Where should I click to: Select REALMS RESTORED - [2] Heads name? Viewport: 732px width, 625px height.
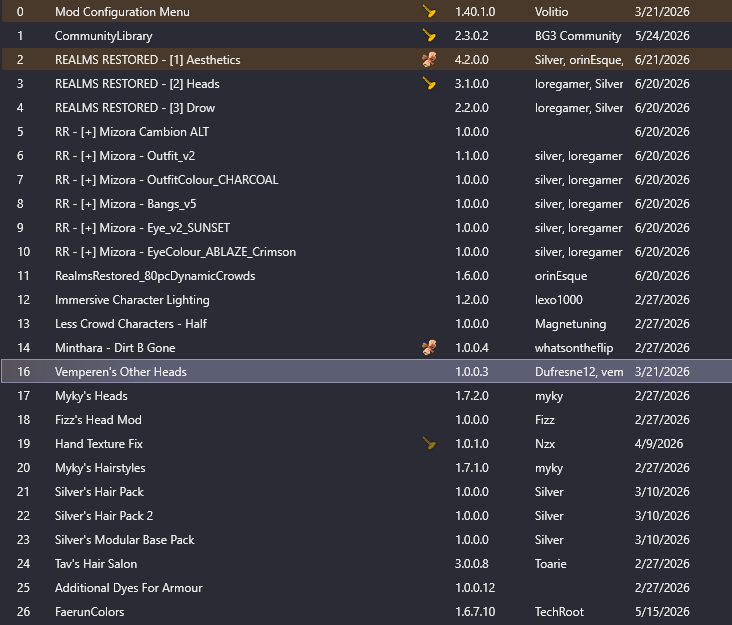click(x=137, y=84)
